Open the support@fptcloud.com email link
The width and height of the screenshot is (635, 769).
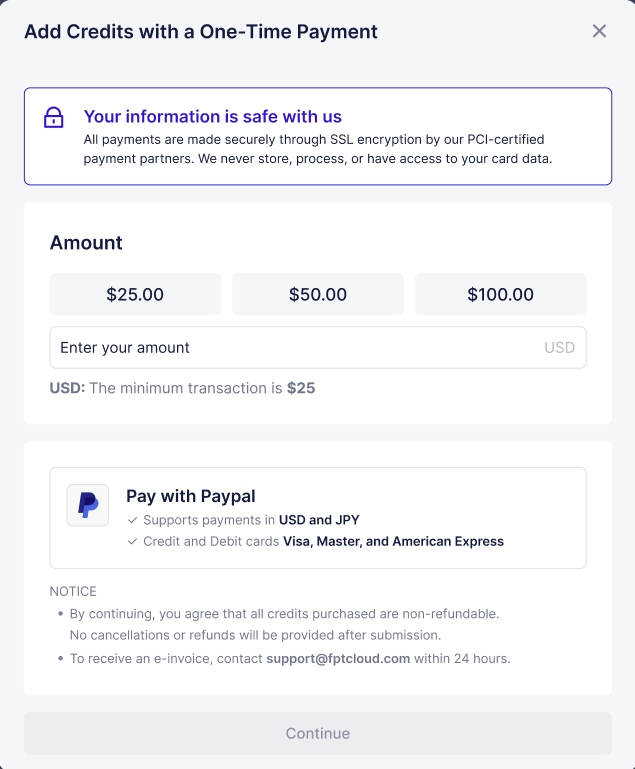tap(338, 659)
